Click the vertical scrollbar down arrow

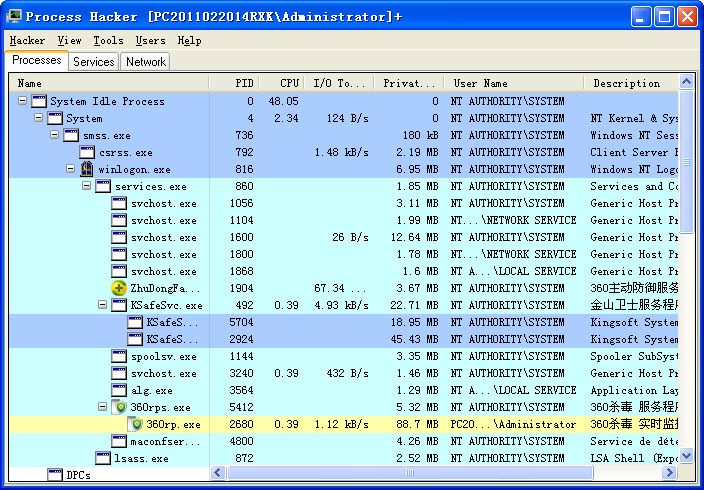686,457
